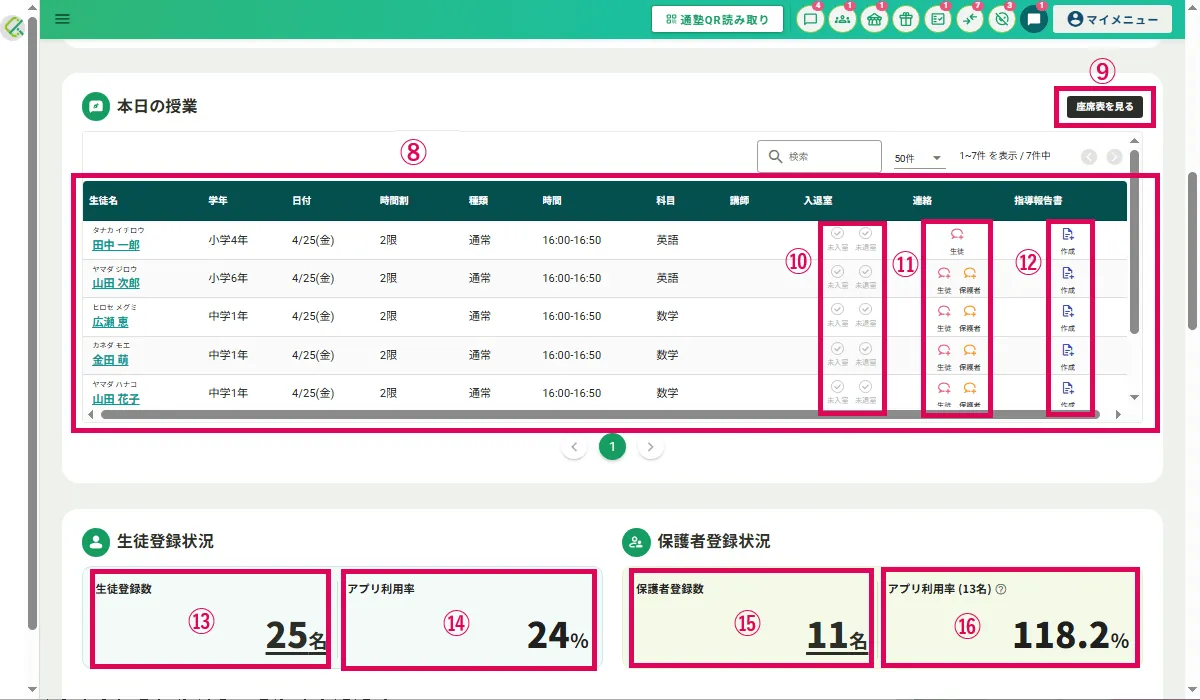Open the crossed-circle icon with badge 3
The height and width of the screenshot is (700, 1200).
pos(1001,19)
